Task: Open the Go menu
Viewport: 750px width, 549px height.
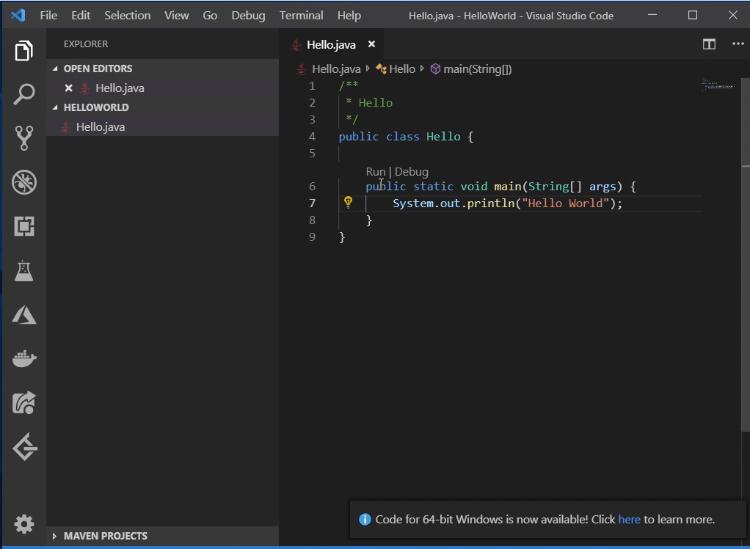Action: (x=210, y=15)
